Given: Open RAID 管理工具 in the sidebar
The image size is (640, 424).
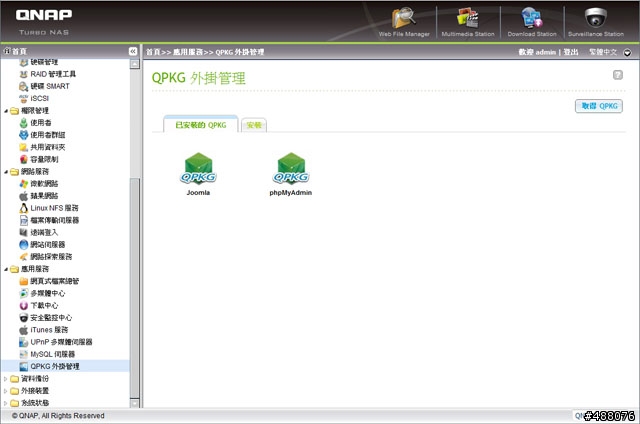Looking at the screenshot, I should tap(53, 74).
